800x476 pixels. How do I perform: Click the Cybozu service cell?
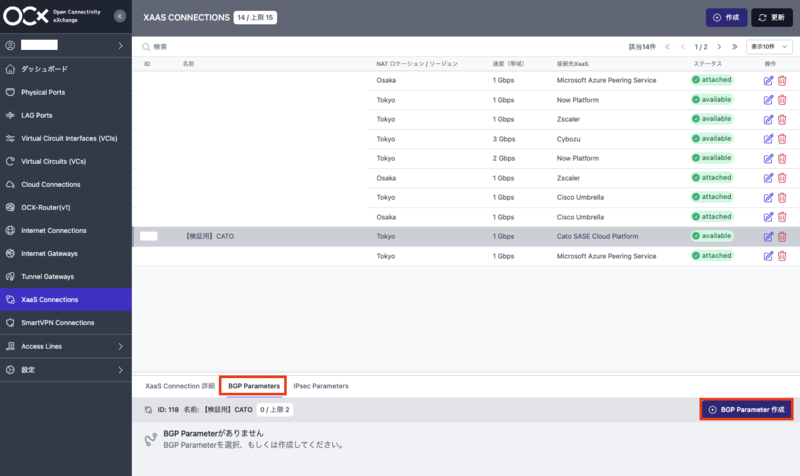pos(568,139)
